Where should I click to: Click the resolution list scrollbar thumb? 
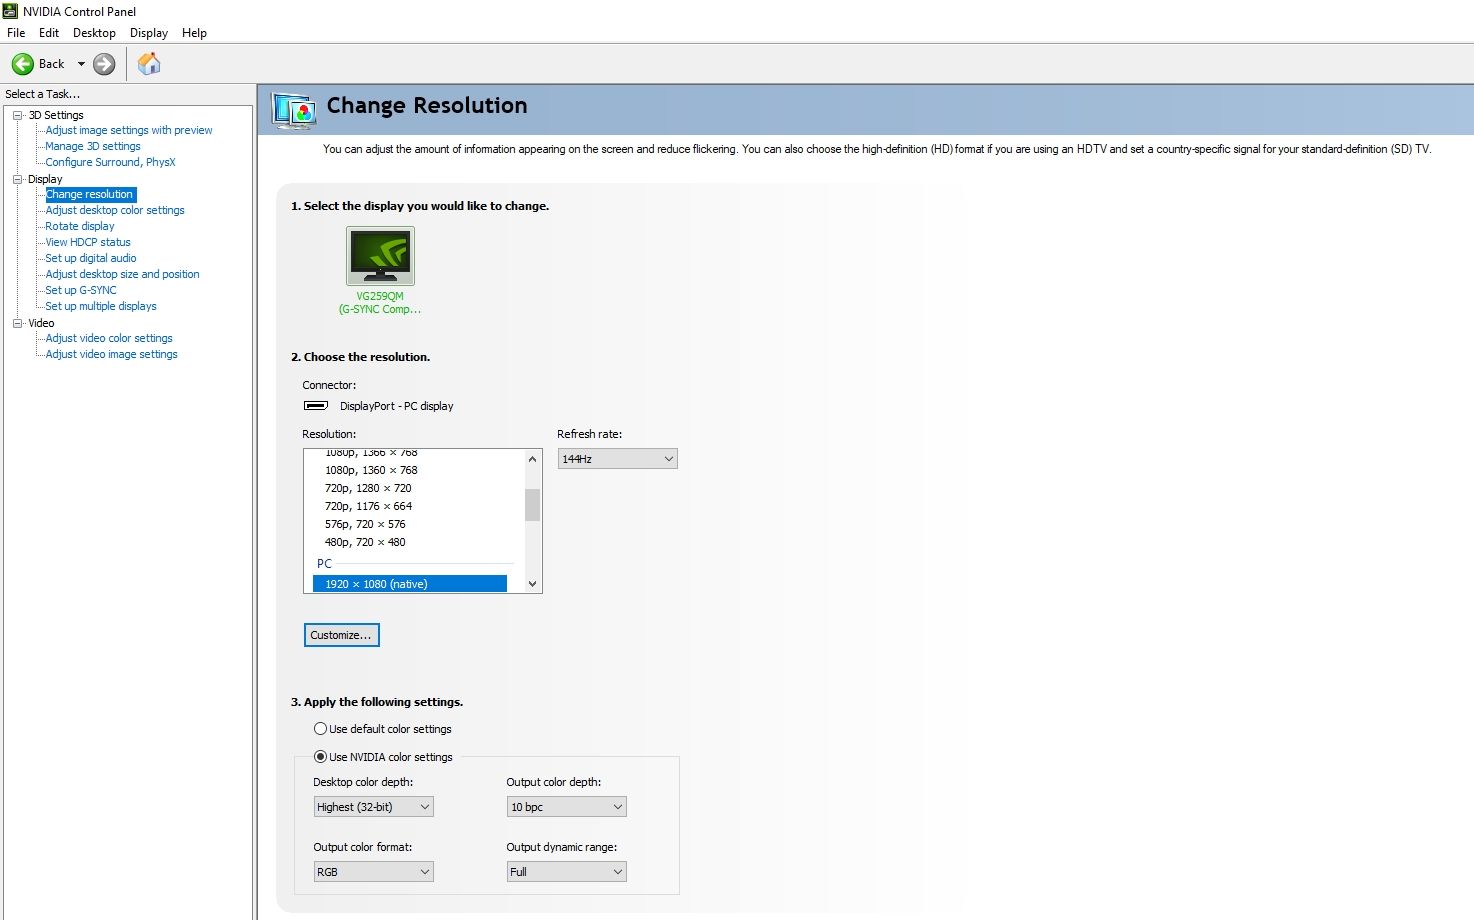(x=532, y=505)
